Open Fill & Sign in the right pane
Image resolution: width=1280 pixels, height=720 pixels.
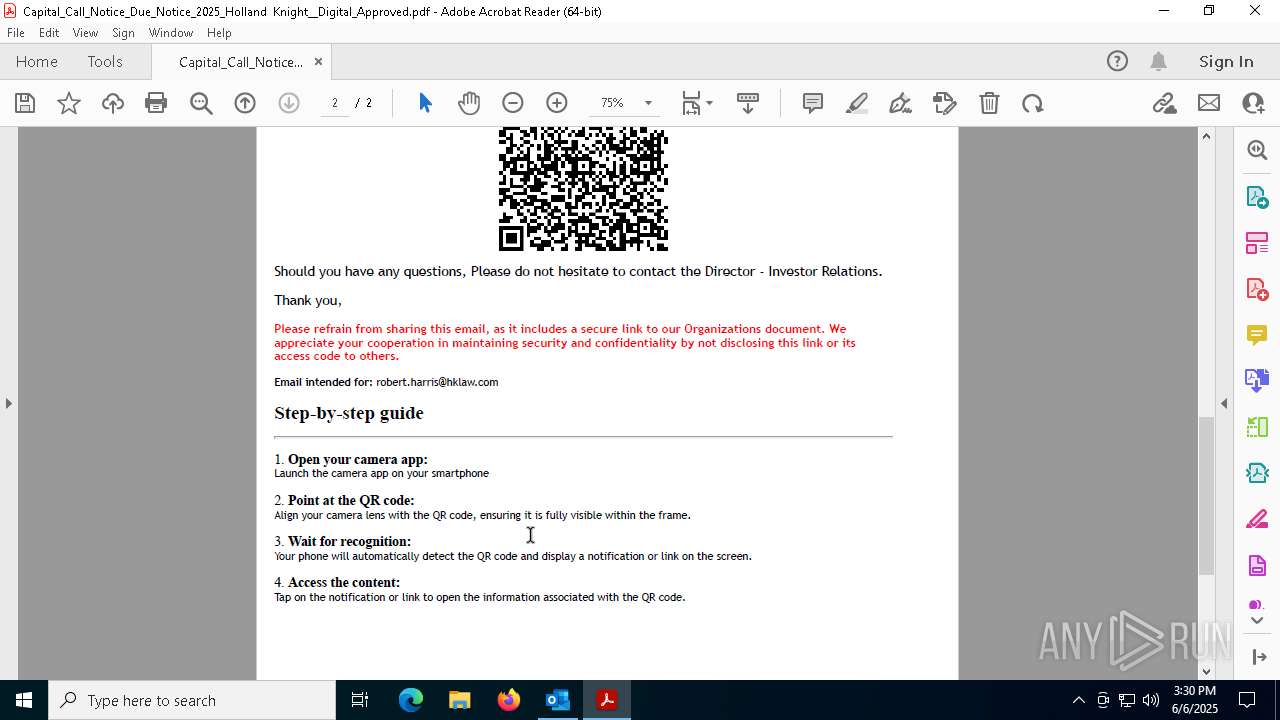click(x=1257, y=519)
